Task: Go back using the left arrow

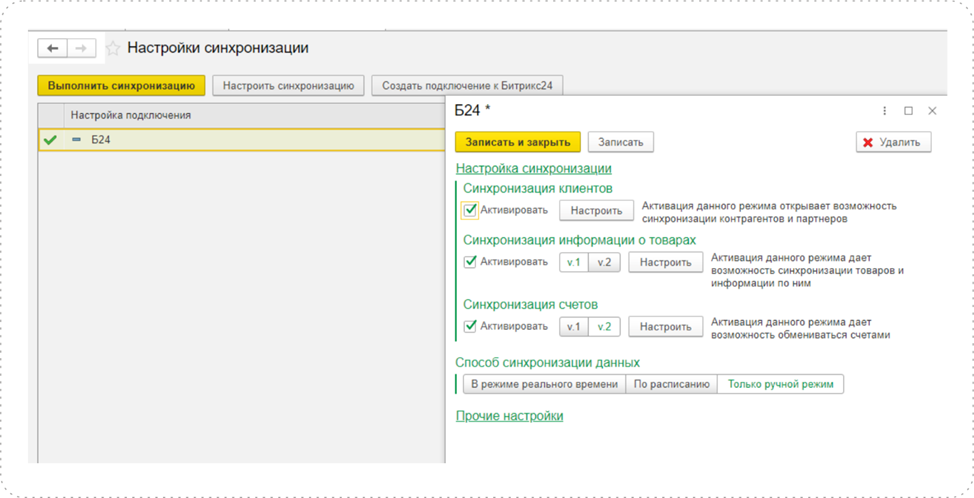Action: (x=52, y=48)
